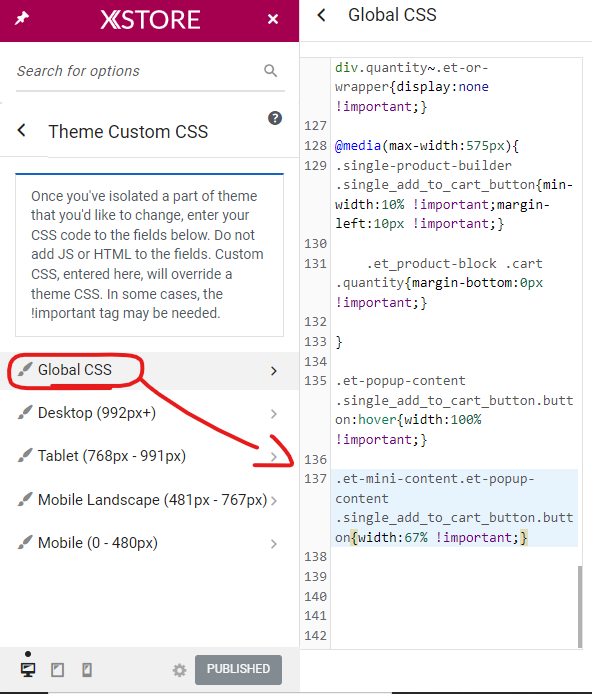Click the closing brace on line 133
The height and width of the screenshot is (694, 592).
point(339,342)
